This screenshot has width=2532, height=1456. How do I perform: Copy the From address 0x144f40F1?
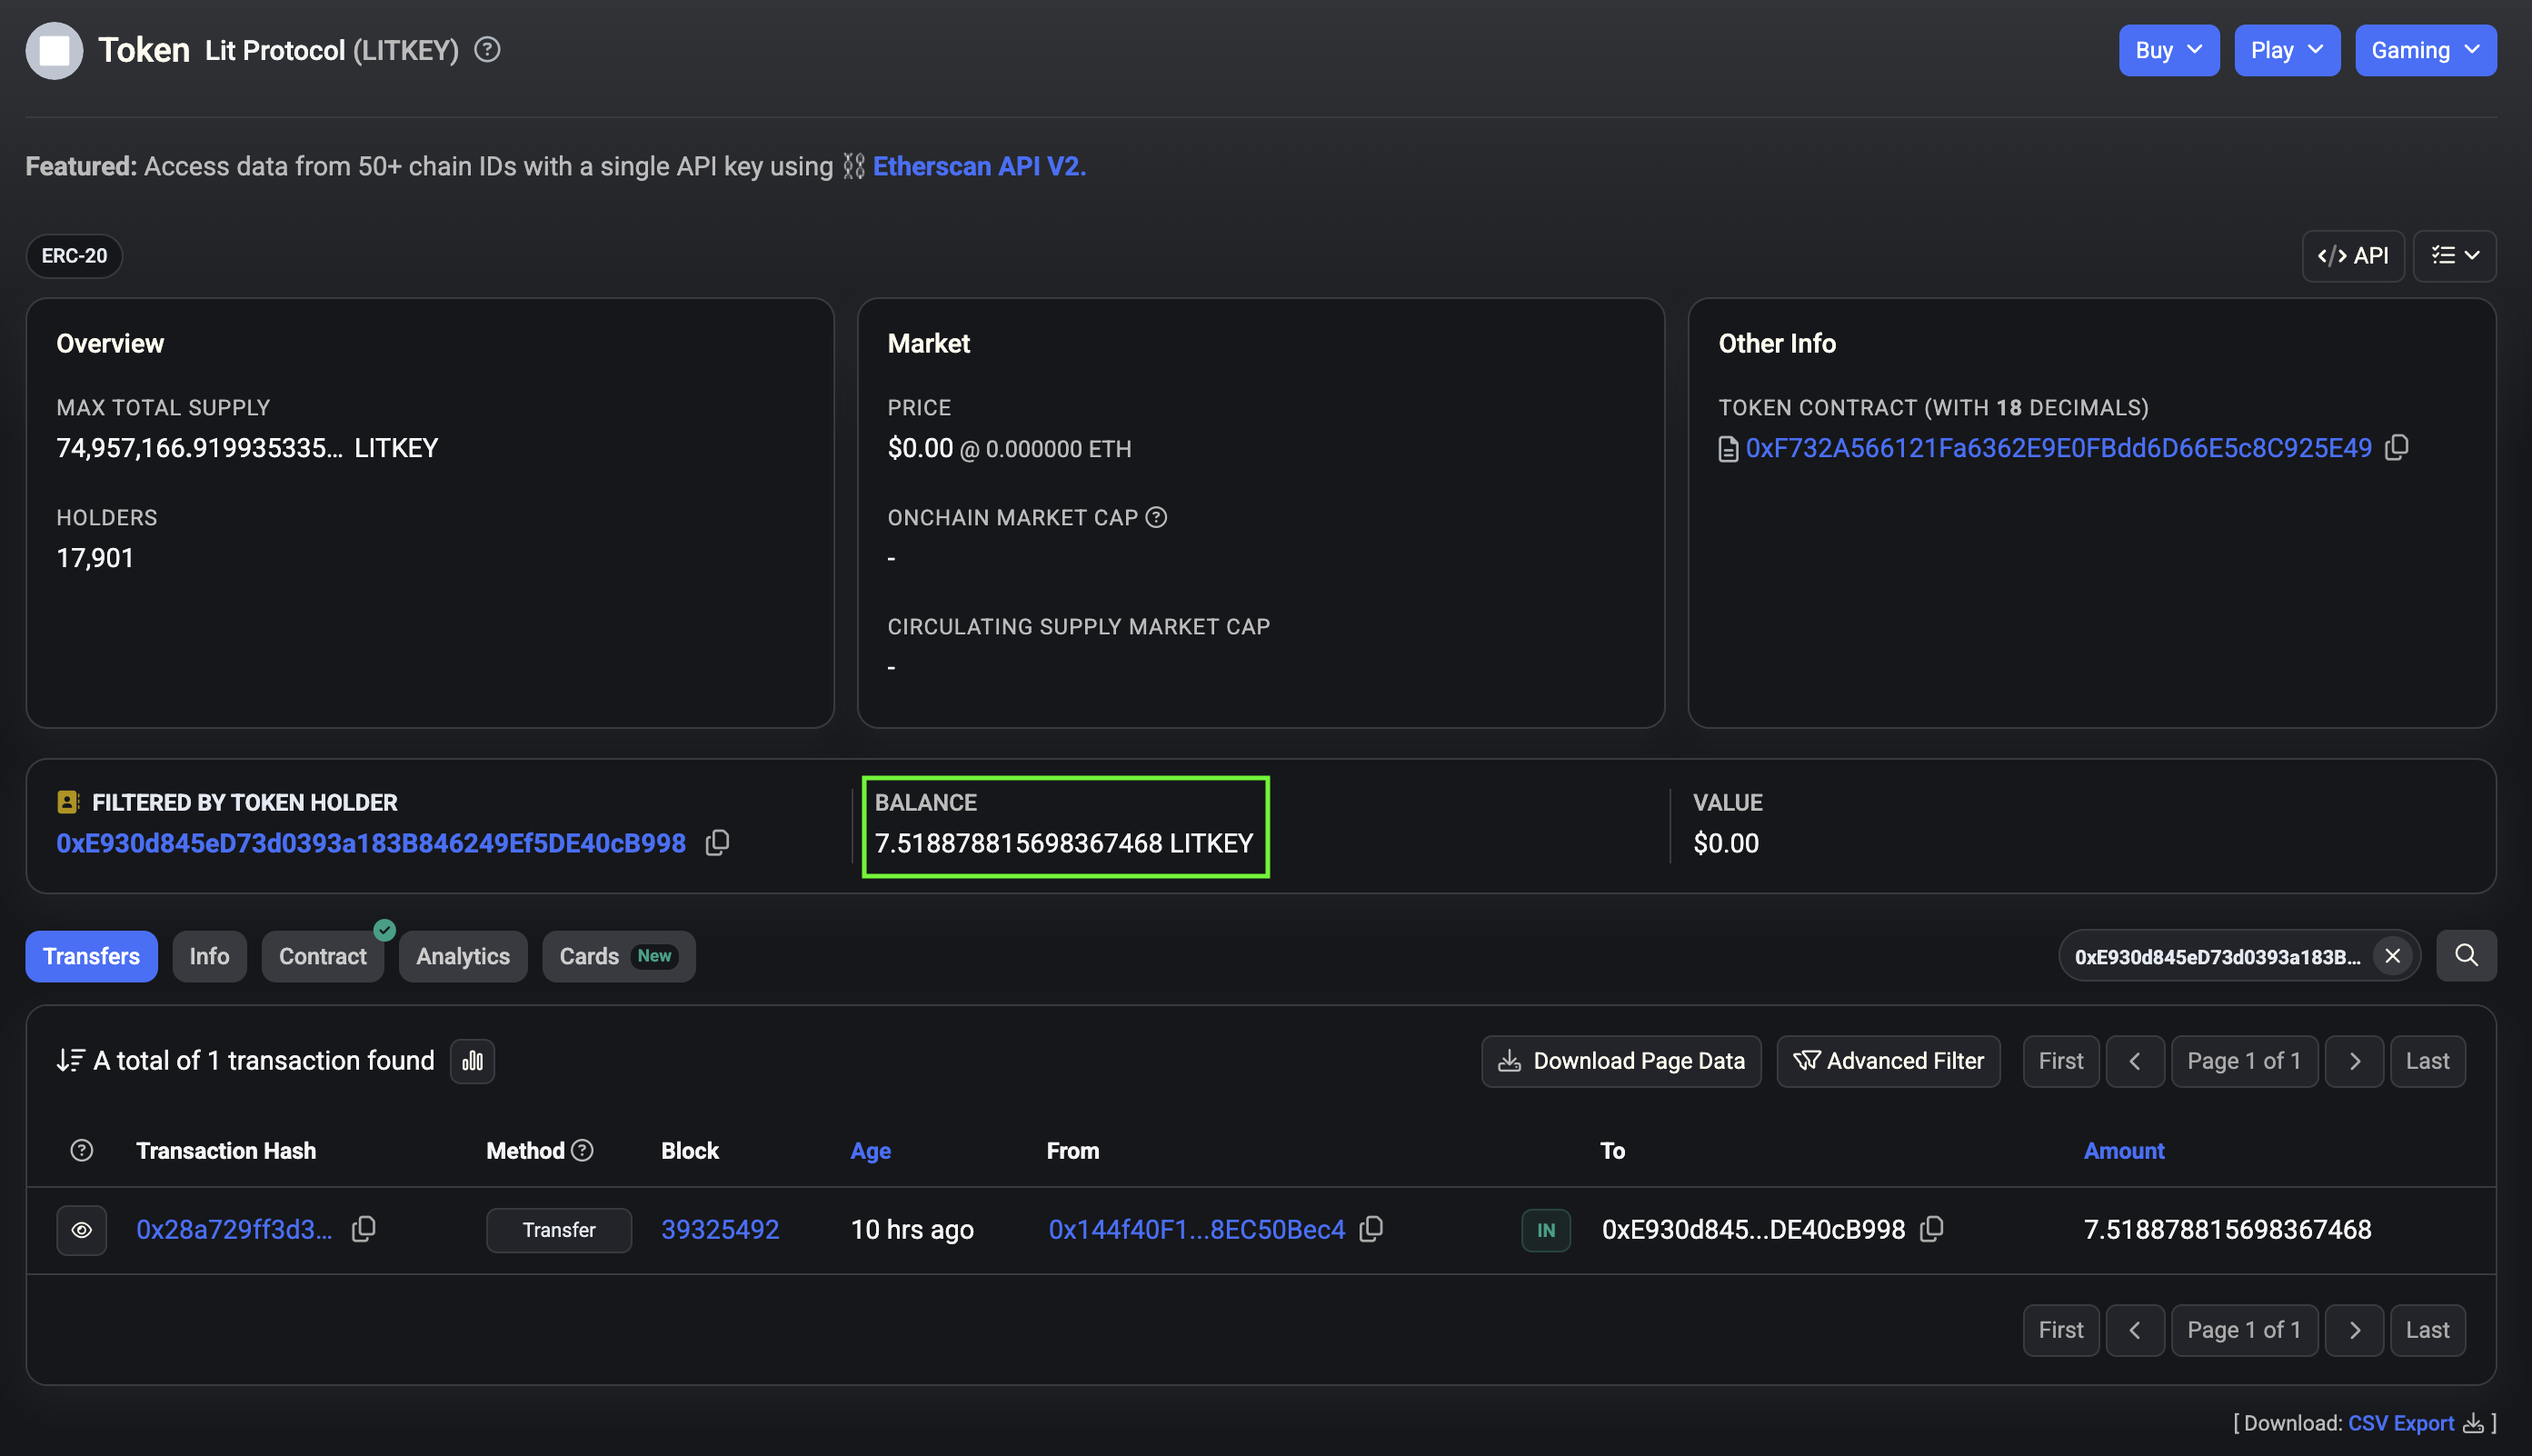click(1371, 1229)
